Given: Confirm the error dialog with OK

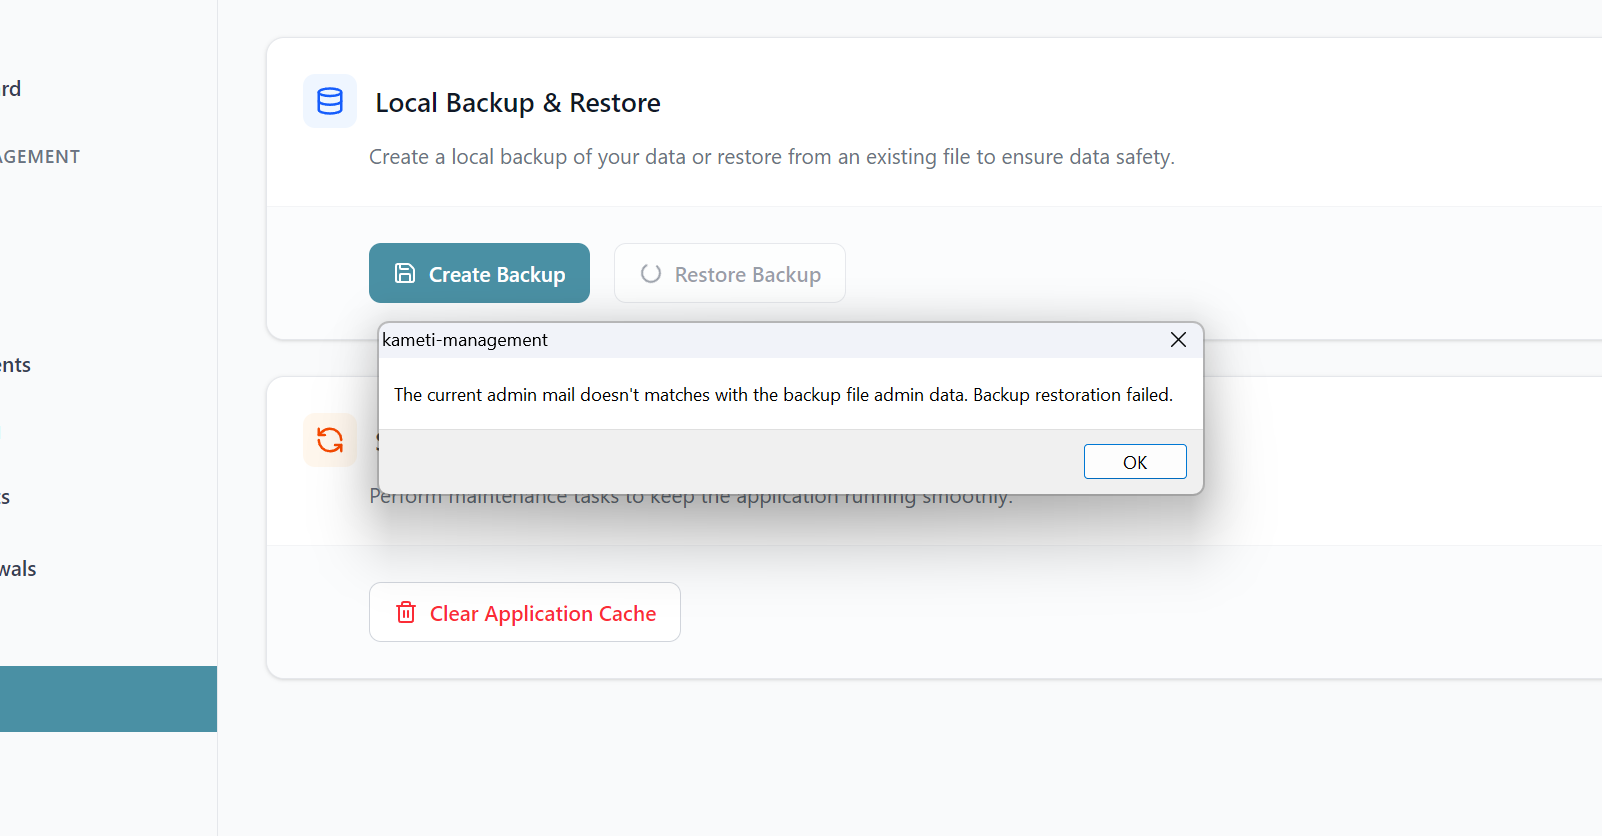Looking at the screenshot, I should click(x=1135, y=462).
